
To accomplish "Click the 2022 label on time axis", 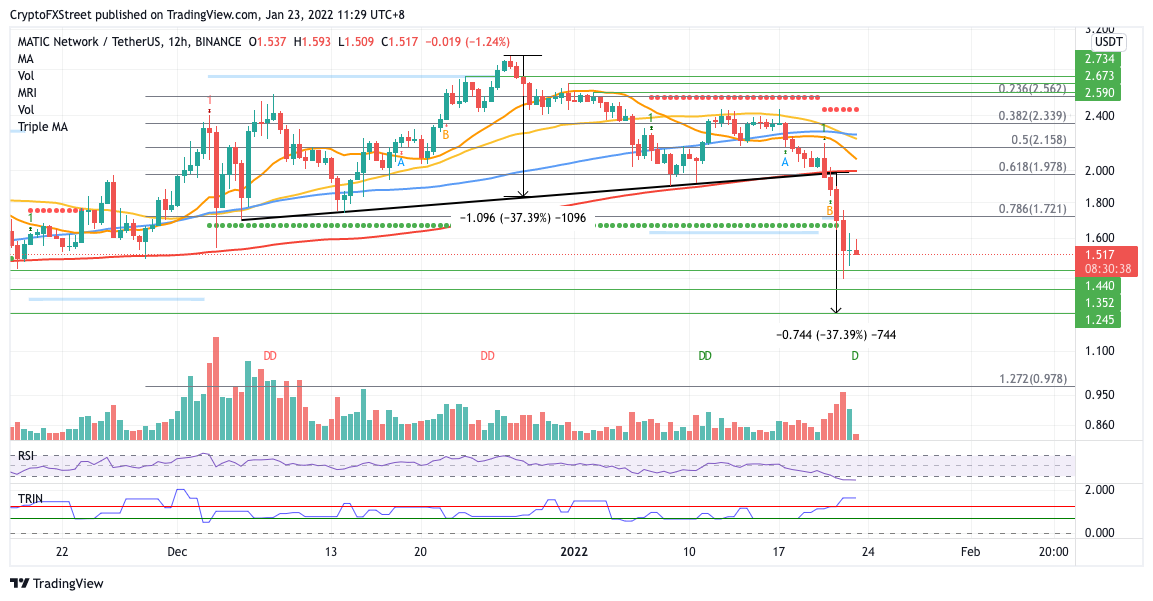I will pyautogui.click(x=574, y=552).
